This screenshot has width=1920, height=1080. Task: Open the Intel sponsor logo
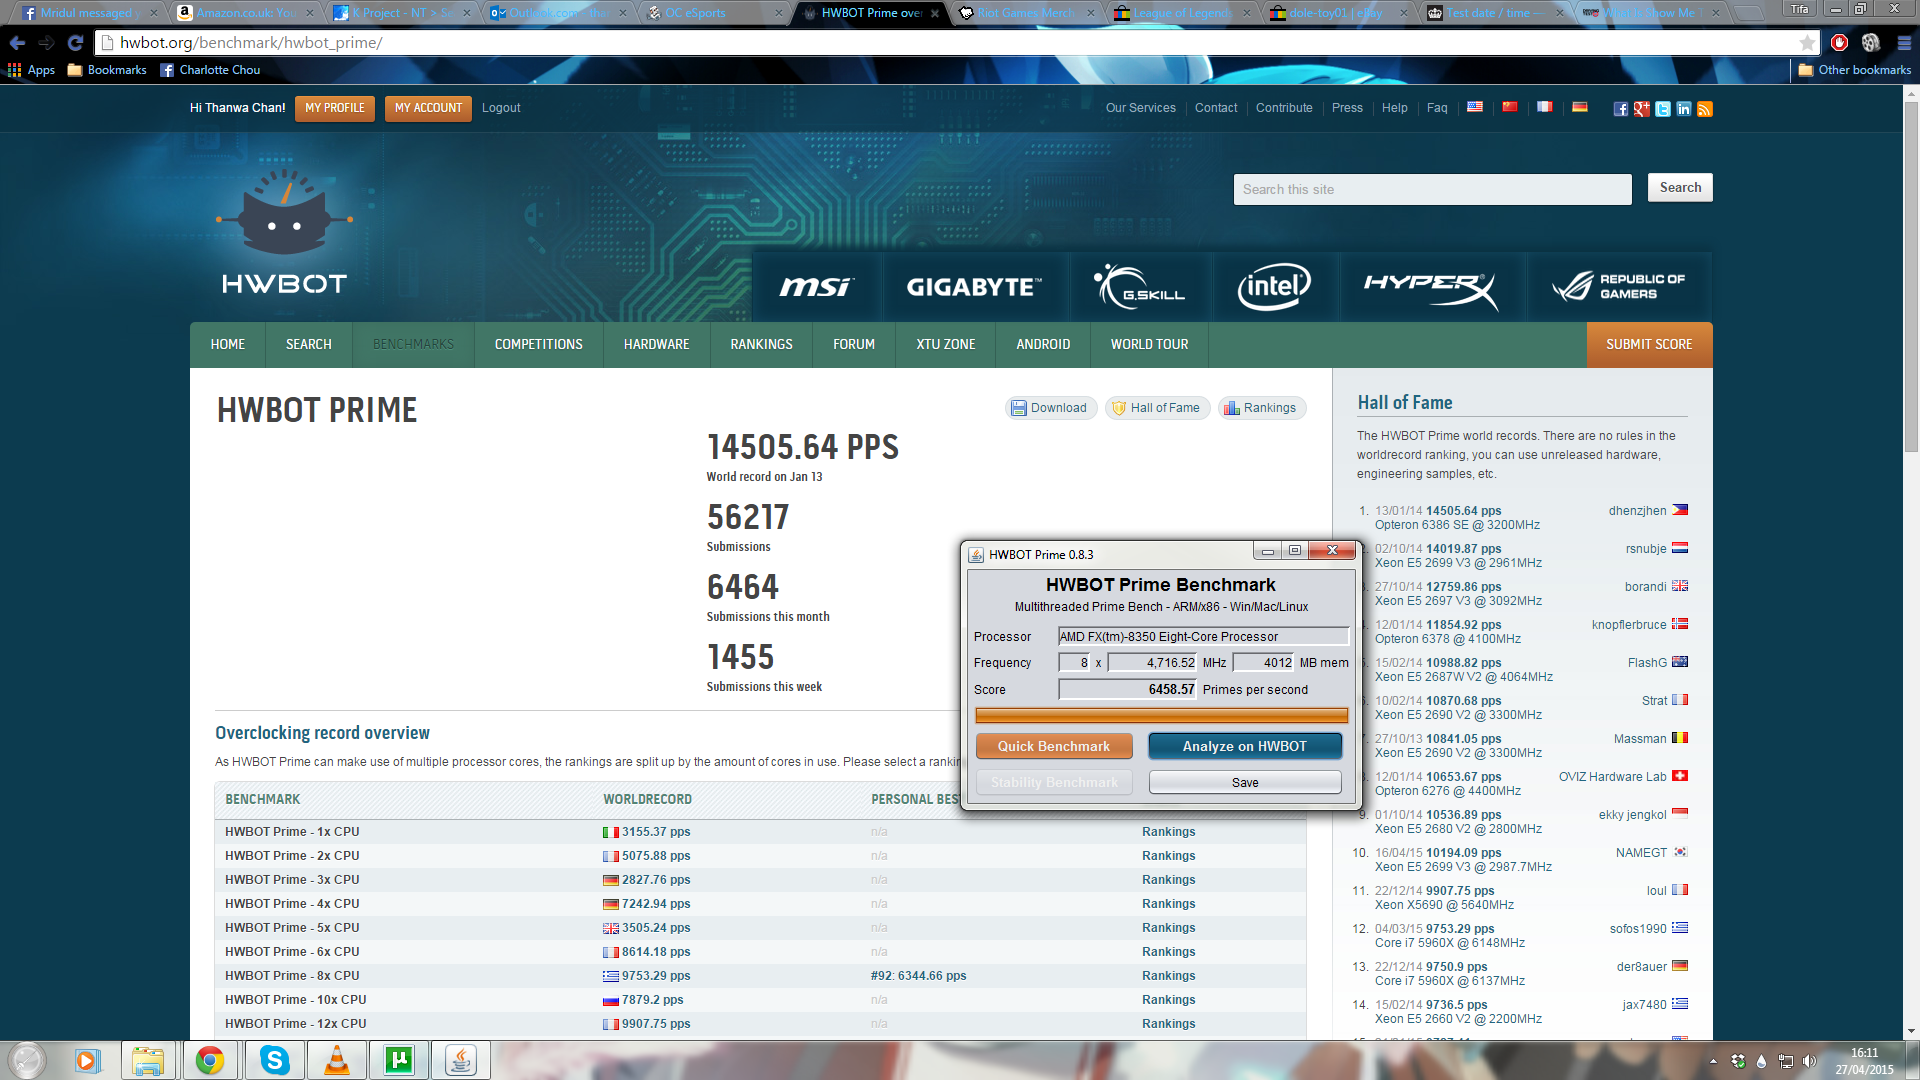click(x=1274, y=287)
